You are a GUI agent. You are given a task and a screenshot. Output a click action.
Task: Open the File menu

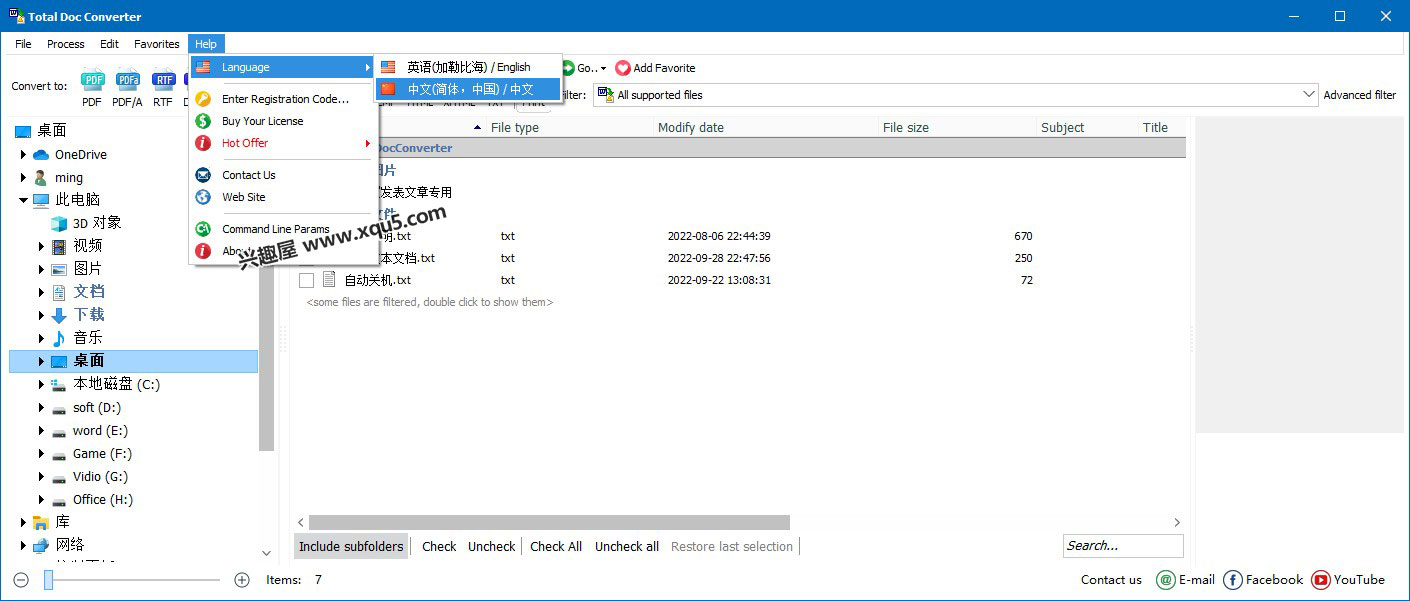tap(23, 44)
